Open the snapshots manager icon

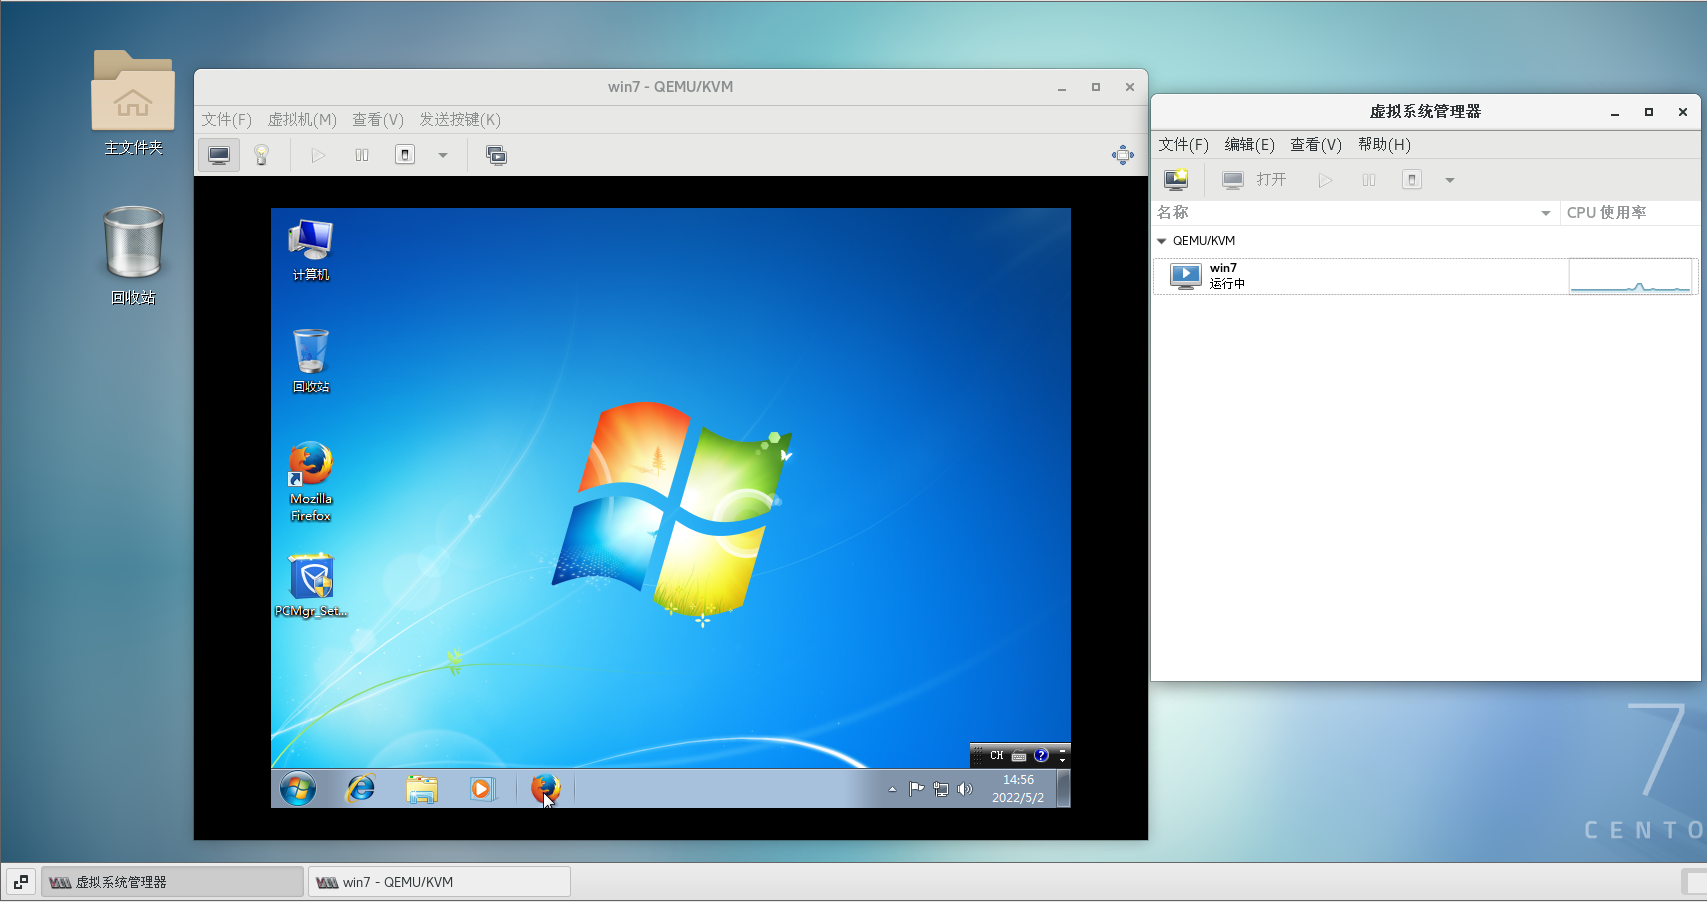(496, 155)
